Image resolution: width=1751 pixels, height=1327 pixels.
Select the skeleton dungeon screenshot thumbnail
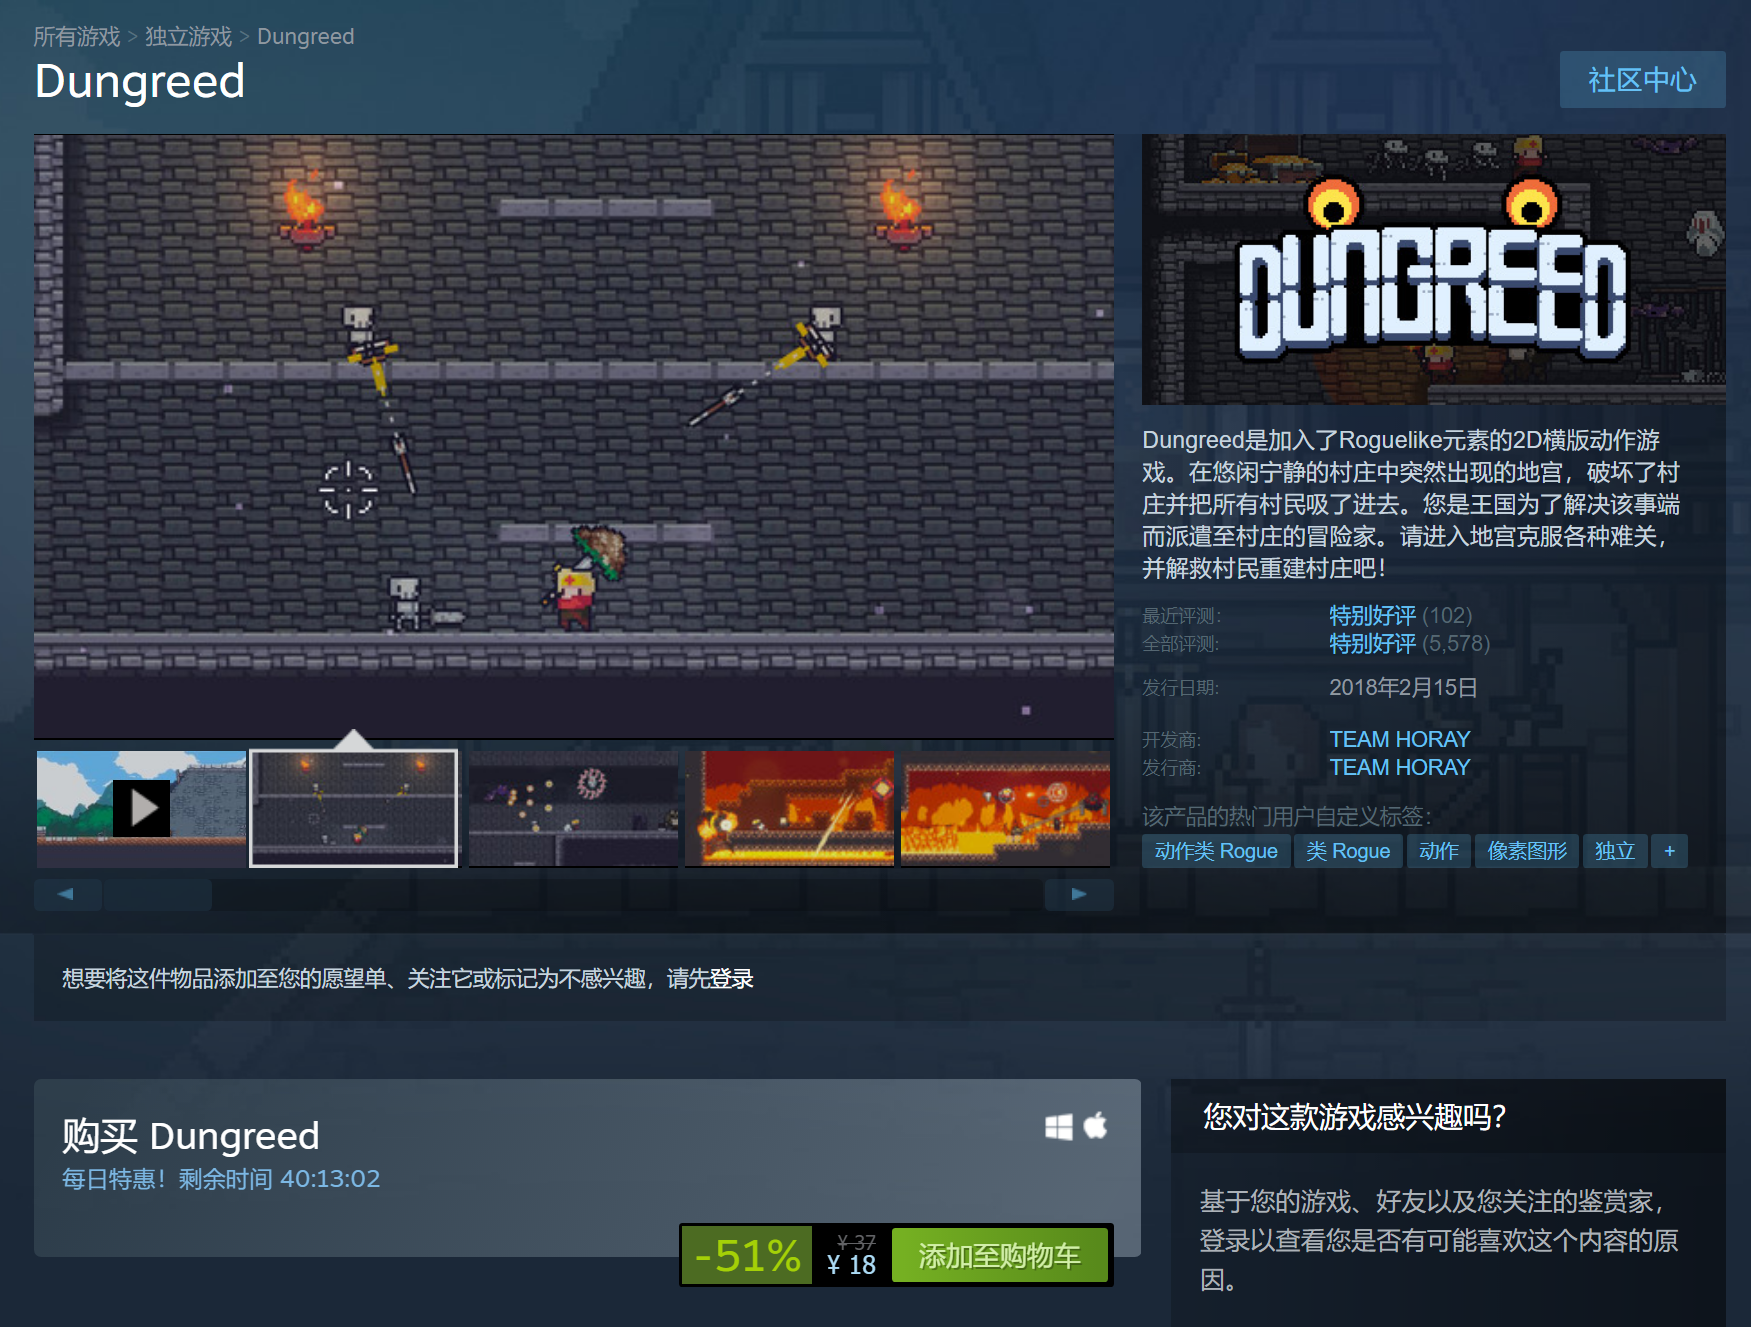(354, 808)
